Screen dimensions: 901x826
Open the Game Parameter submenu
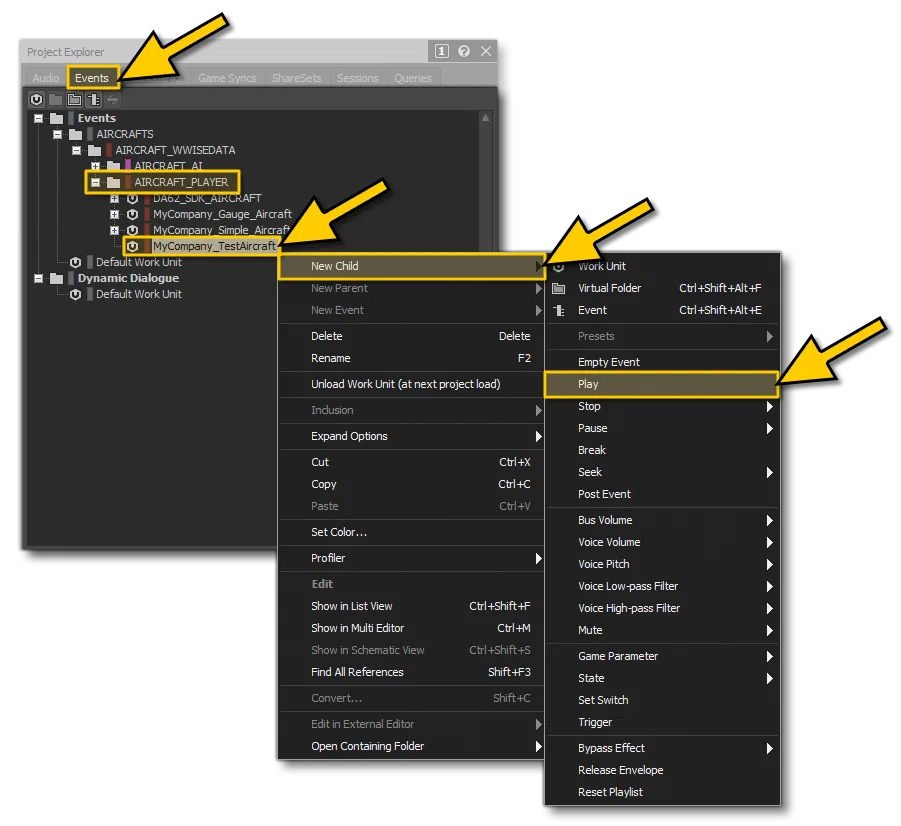(662, 656)
